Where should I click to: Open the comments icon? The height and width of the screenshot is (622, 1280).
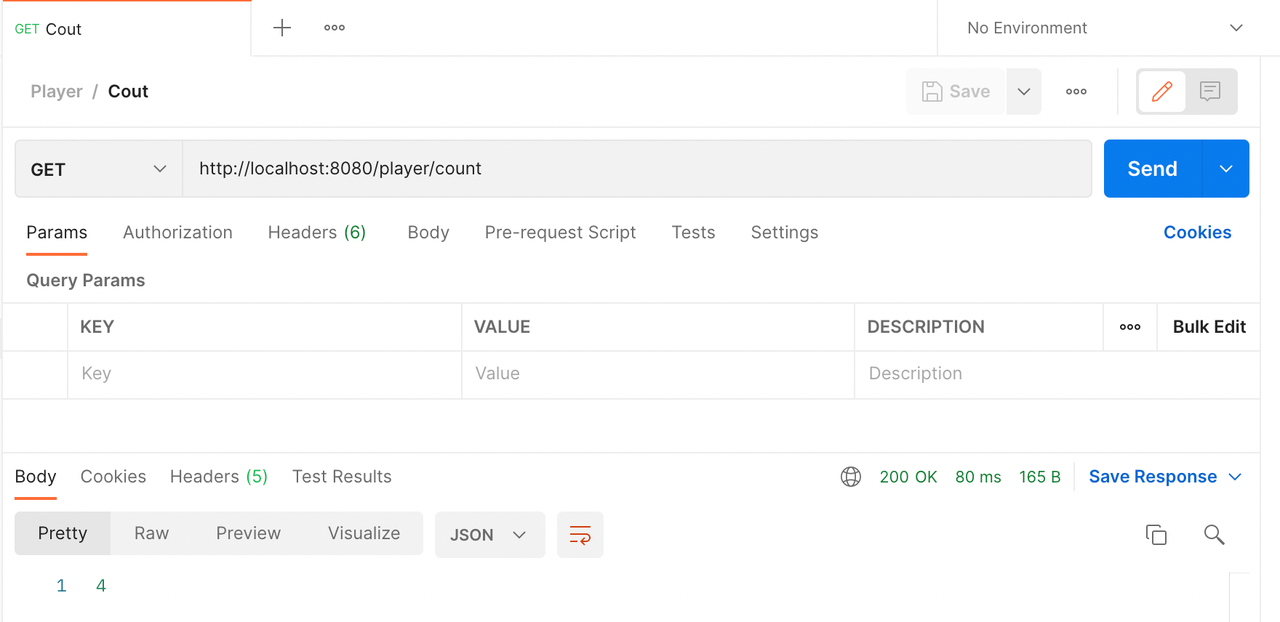point(1210,91)
